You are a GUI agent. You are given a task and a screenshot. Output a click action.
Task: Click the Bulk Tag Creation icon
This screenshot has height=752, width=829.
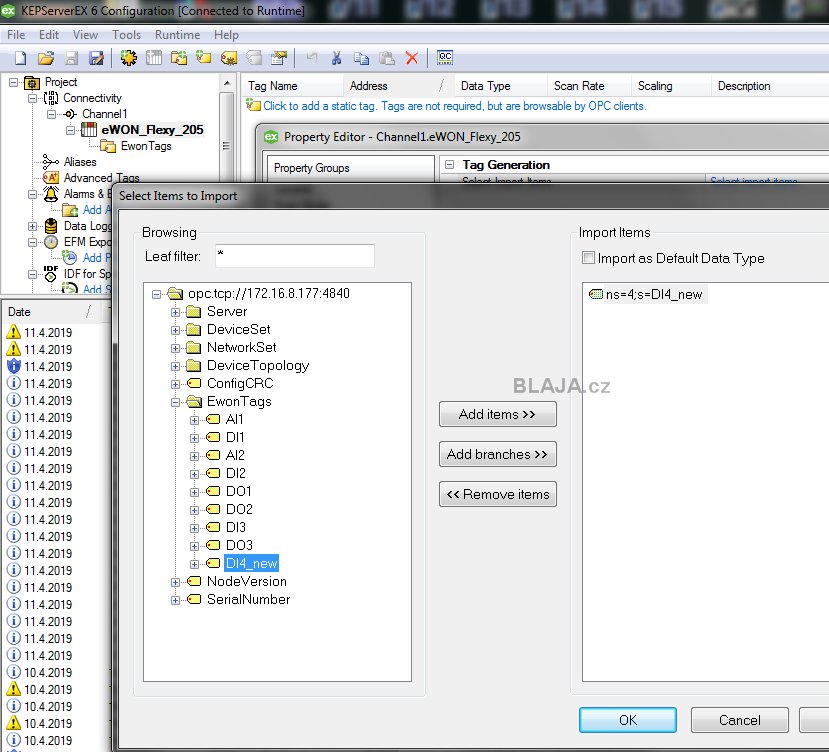[229, 58]
